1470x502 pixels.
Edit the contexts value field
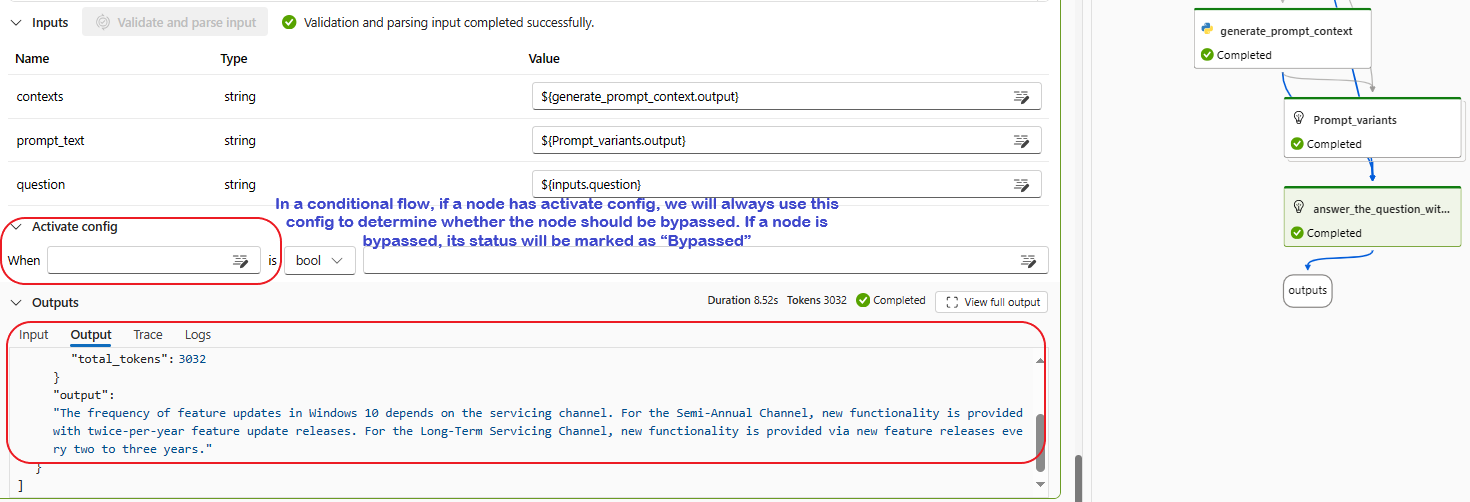(x=787, y=97)
